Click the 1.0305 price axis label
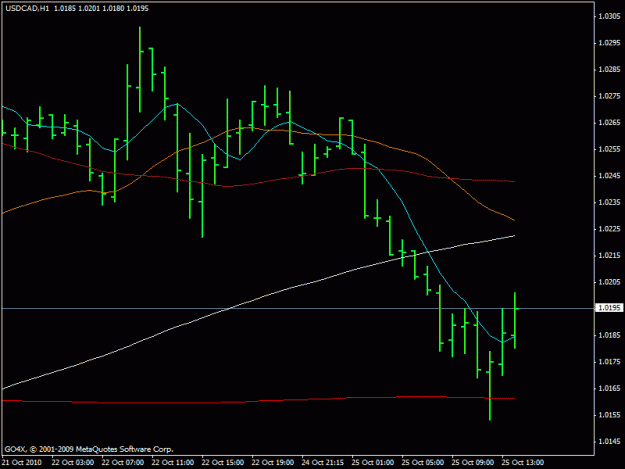625x469 pixels. [610, 16]
